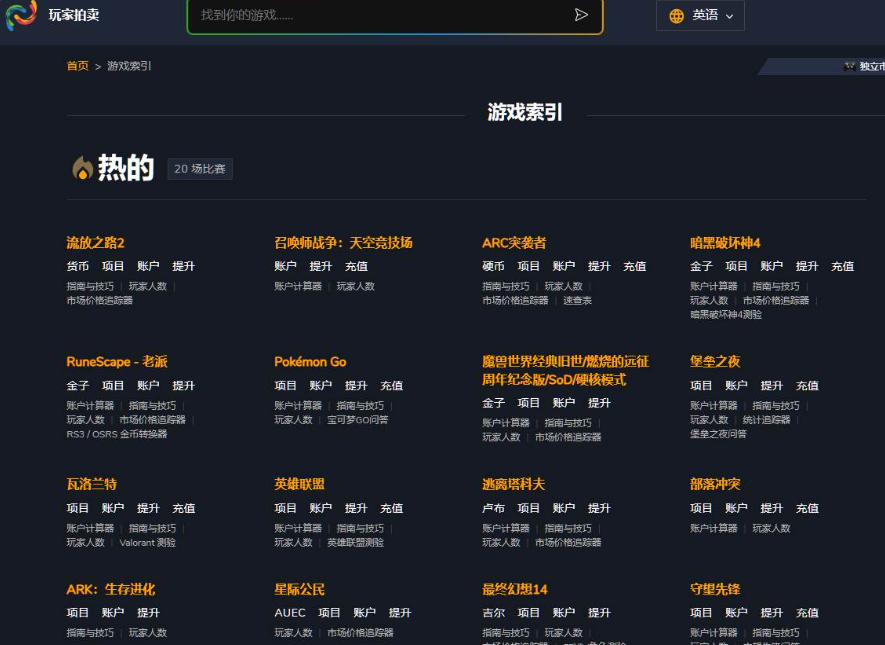This screenshot has height=645, width=885.
Task: Select 充值 under 部落冲突
Action: point(807,508)
